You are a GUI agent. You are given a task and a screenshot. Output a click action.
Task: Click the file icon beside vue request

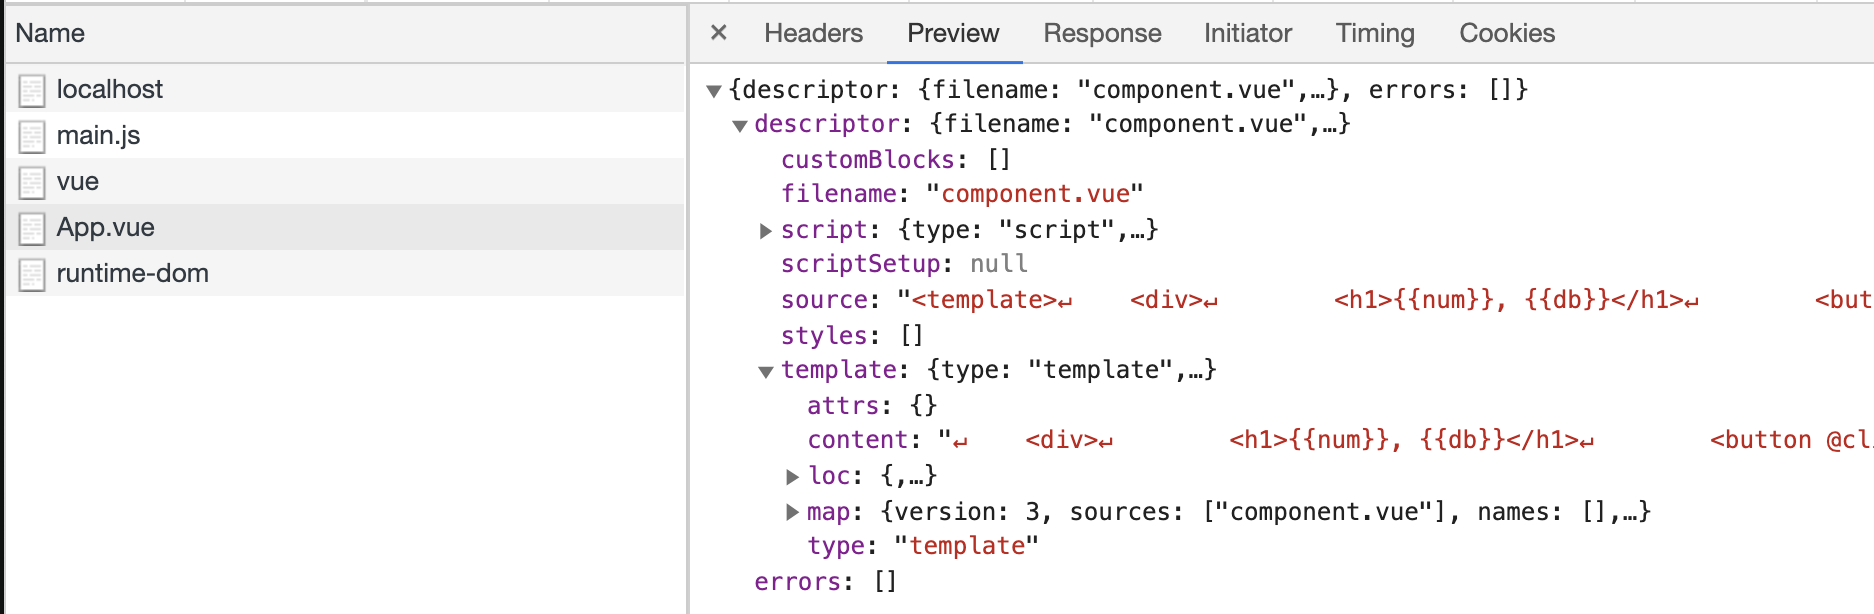[x=32, y=182]
